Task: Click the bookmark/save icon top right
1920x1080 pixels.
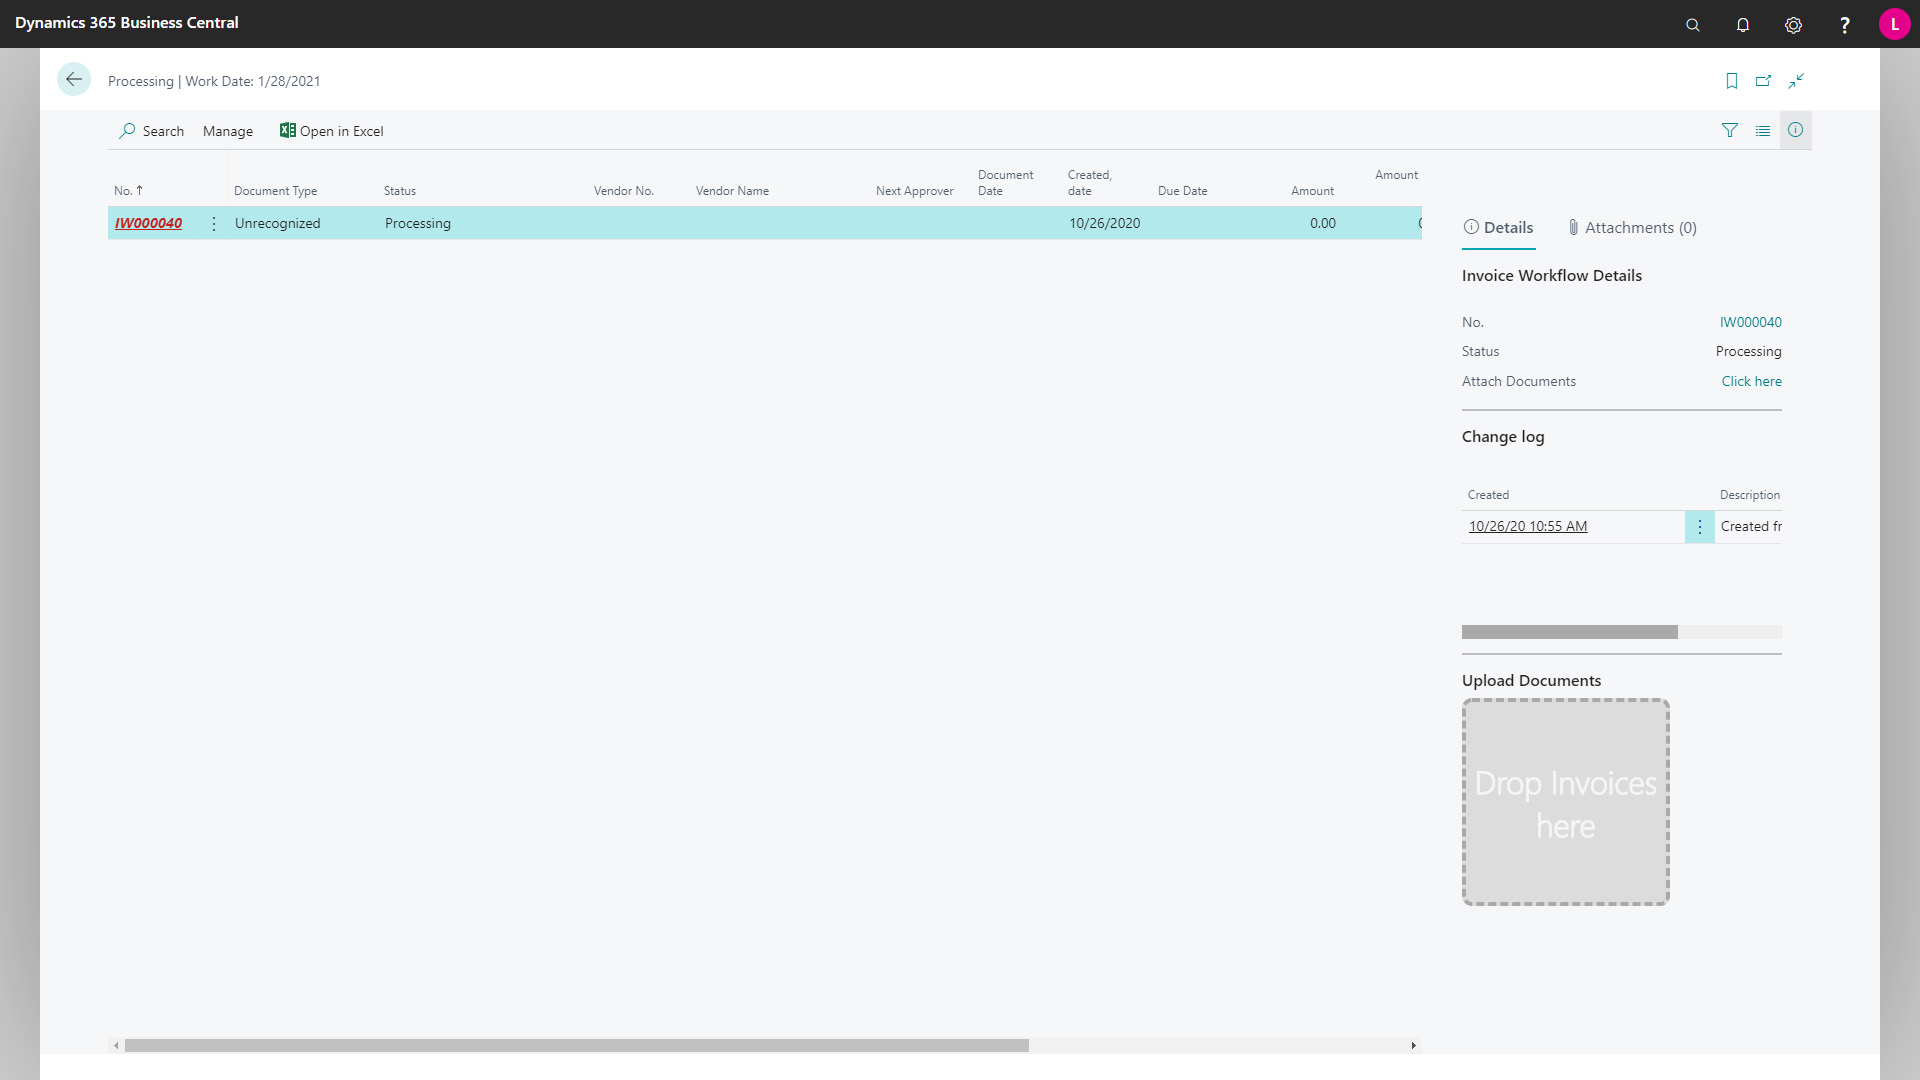Action: pyautogui.click(x=1731, y=80)
